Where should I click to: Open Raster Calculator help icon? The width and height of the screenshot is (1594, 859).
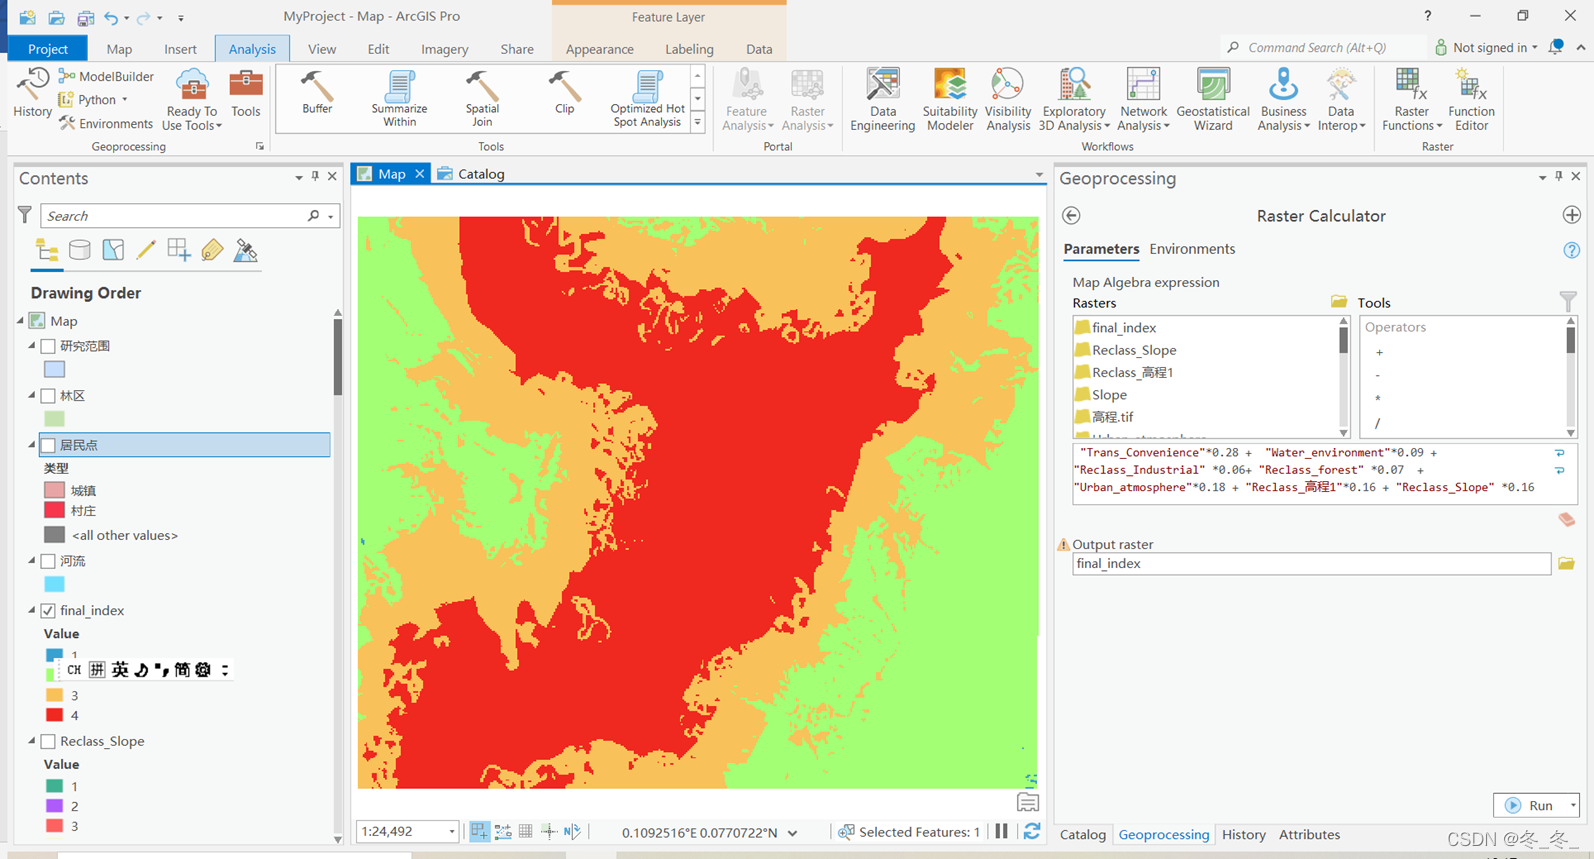(1571, 250)
